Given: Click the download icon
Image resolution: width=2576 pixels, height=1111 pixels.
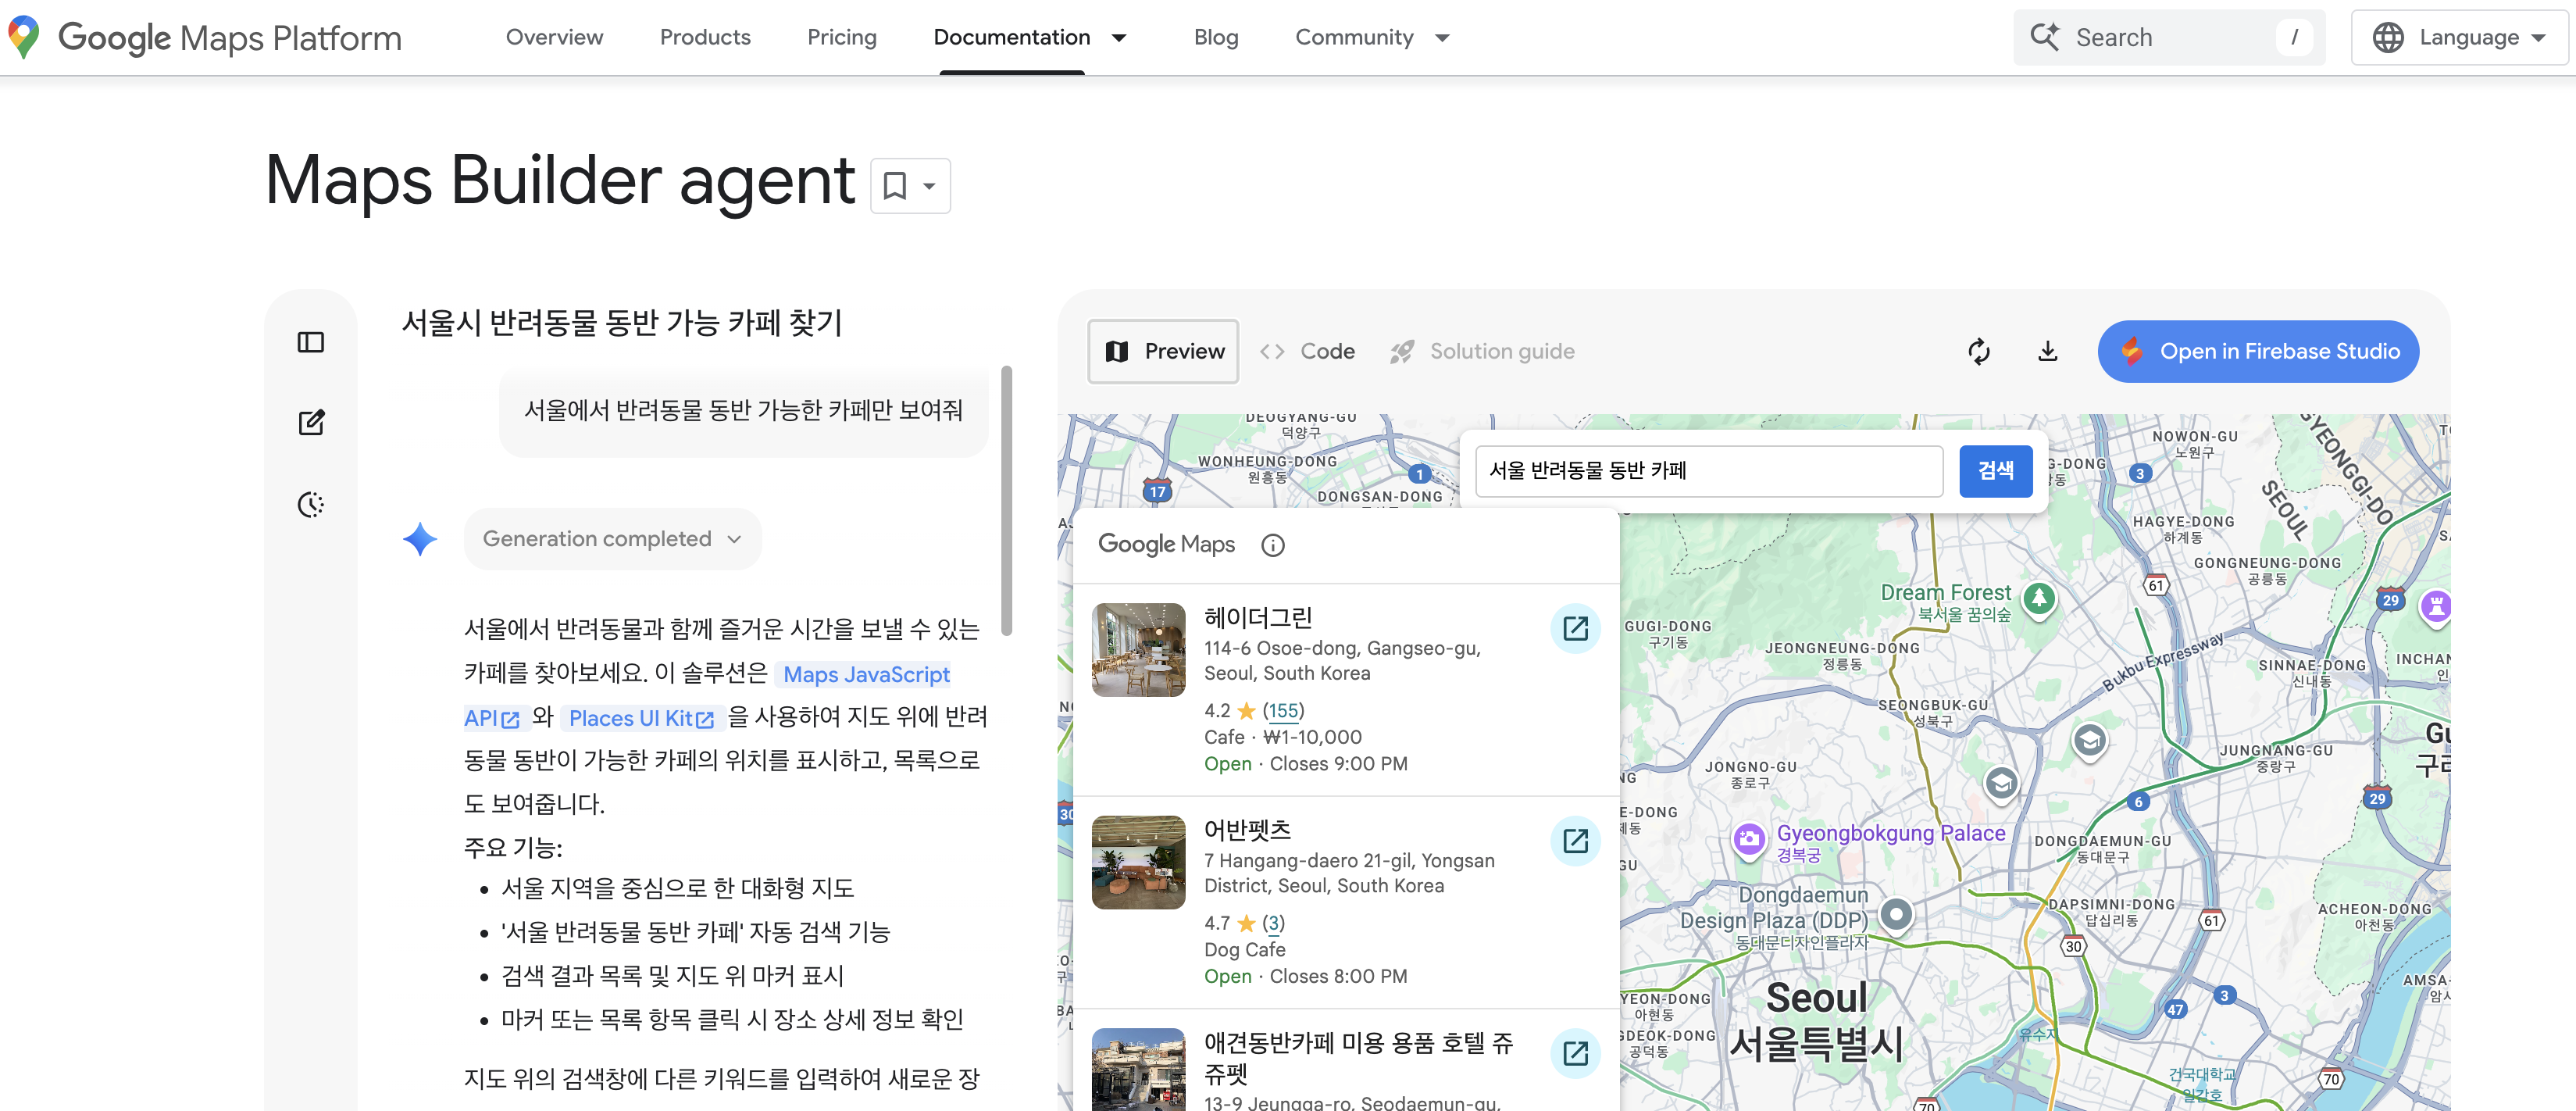Looking at the screenshot, I should pos(2047,351).
